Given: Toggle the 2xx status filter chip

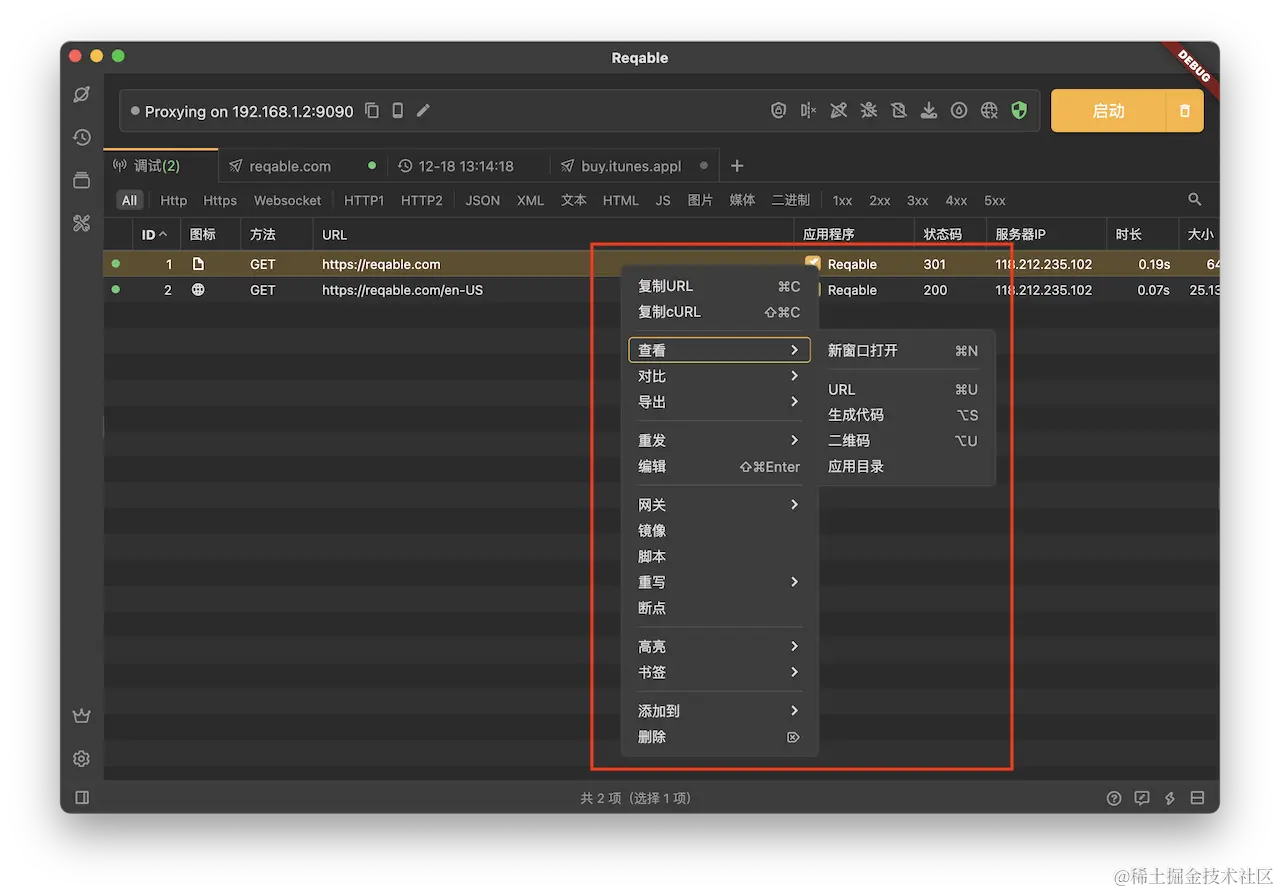Looking at the screenshot, I should tap(880, 200).
